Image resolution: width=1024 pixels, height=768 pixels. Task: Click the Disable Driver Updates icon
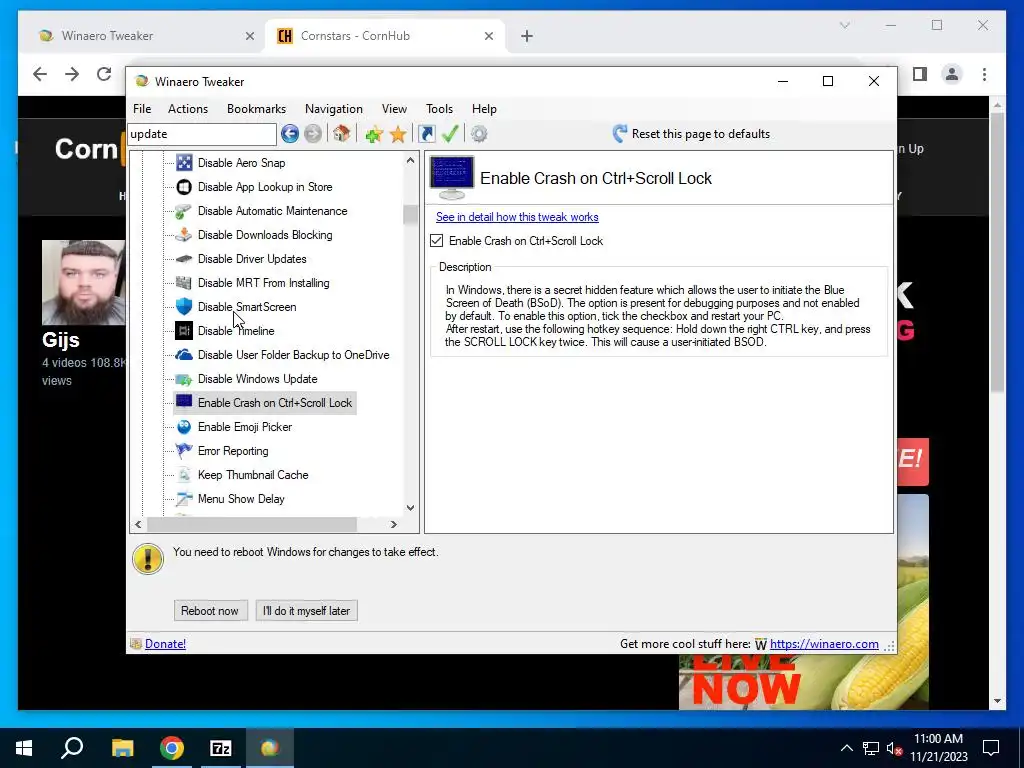(184, 259)
